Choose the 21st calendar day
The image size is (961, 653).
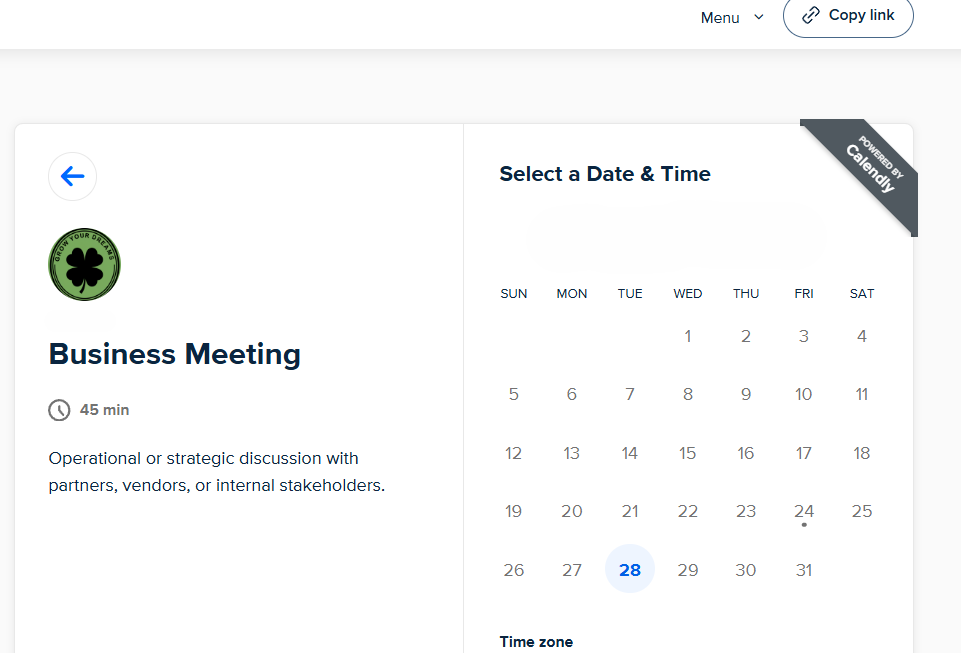click(630, 511)
